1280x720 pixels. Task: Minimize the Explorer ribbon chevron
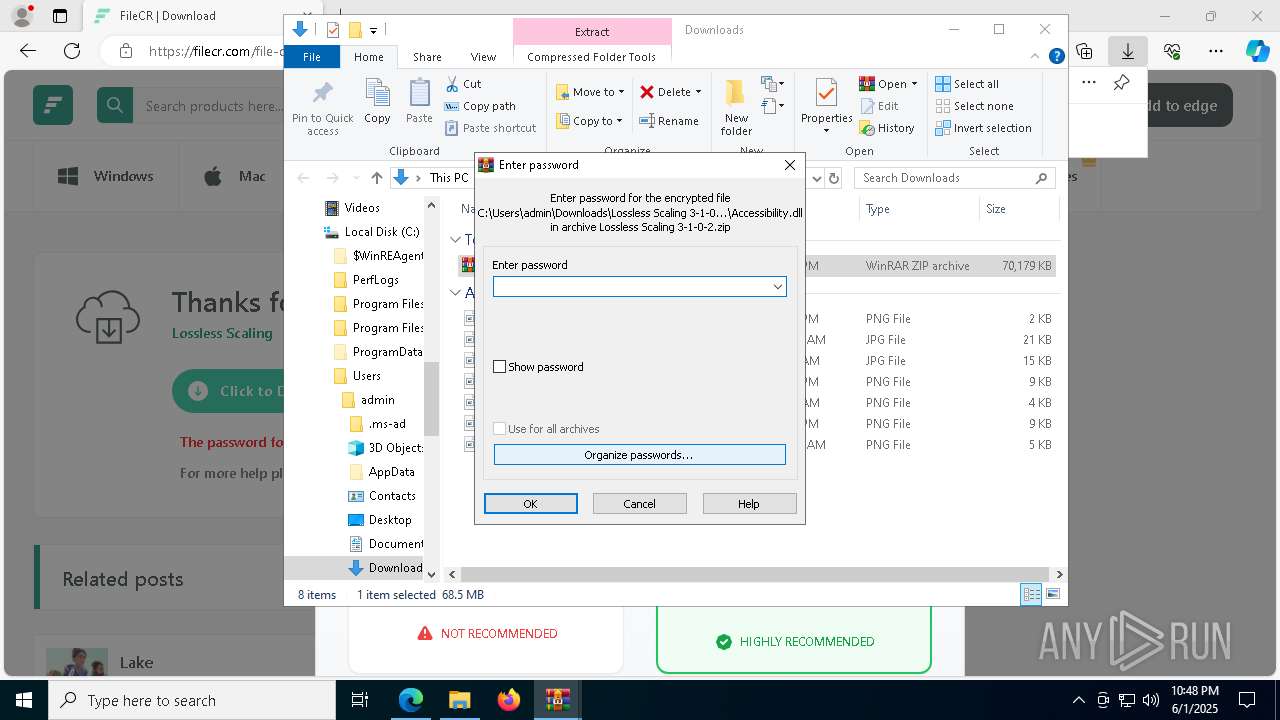pos(1035,57)
